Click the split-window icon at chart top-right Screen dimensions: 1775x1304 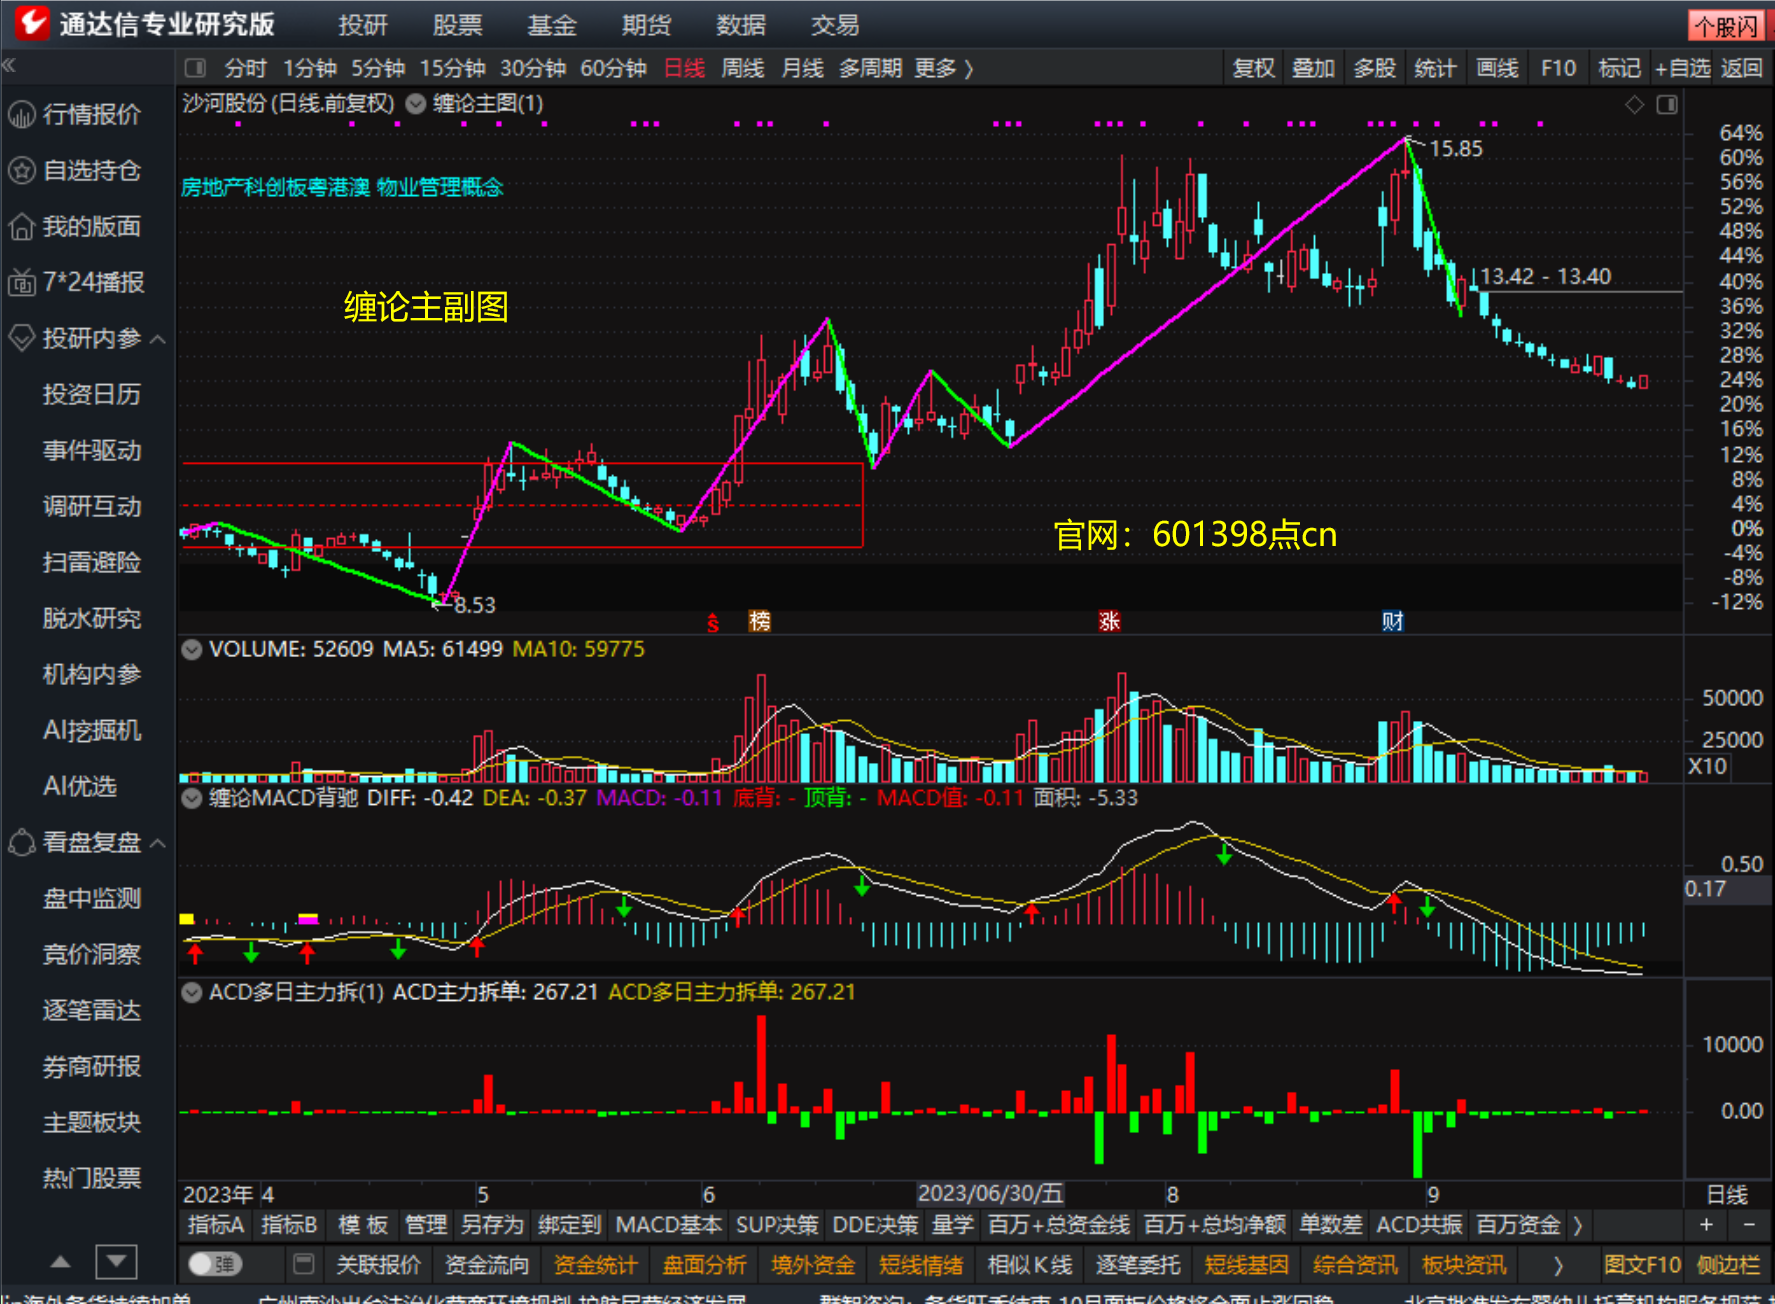1667,104
